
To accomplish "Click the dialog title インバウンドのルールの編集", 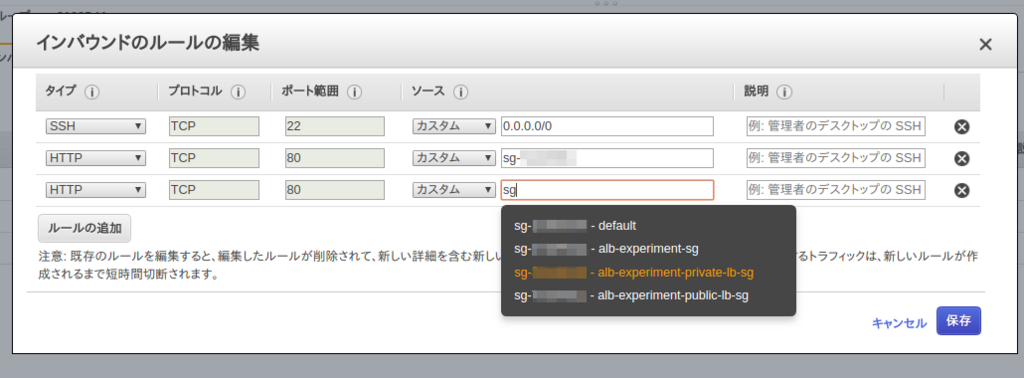I will (148, 43).
